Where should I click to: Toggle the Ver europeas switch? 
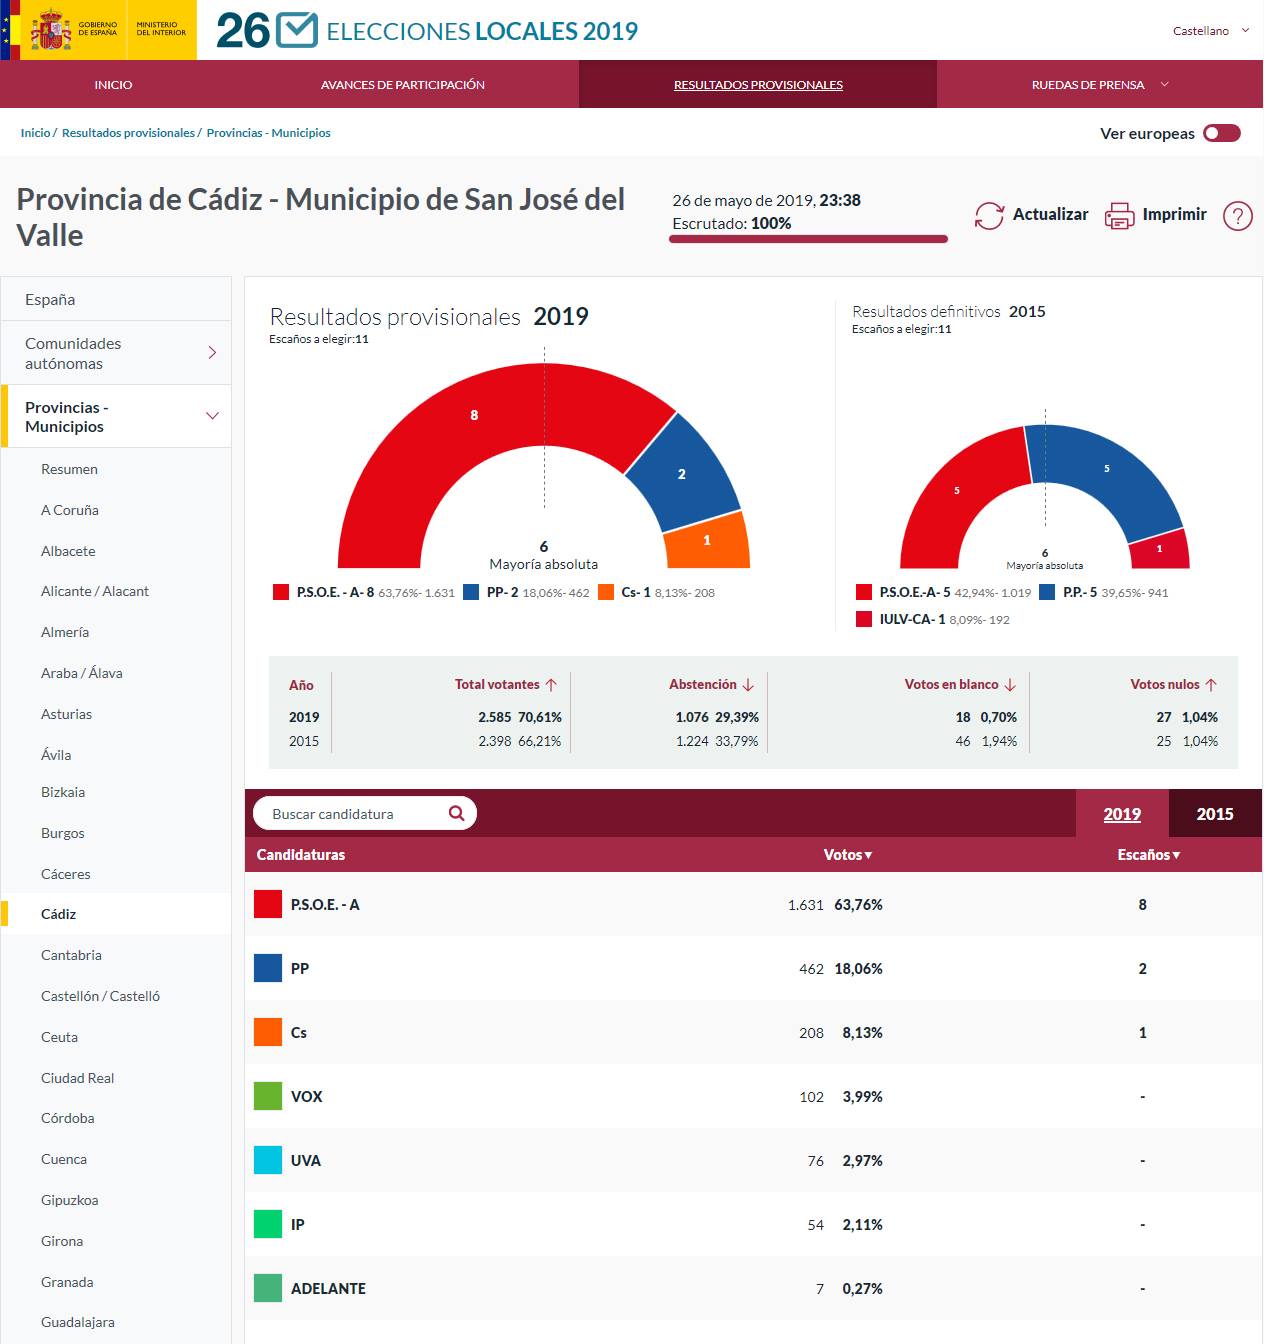tap(1222, 132)
